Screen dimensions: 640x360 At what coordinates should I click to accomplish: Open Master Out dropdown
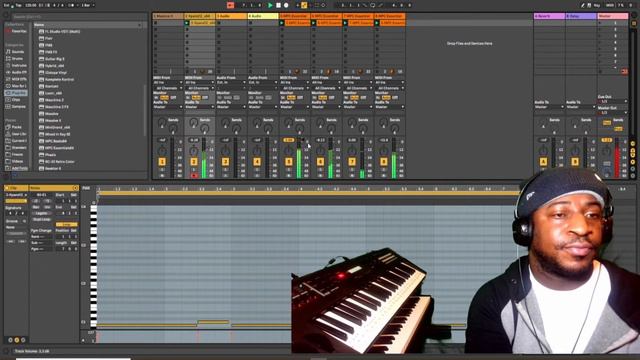point(613,112)
